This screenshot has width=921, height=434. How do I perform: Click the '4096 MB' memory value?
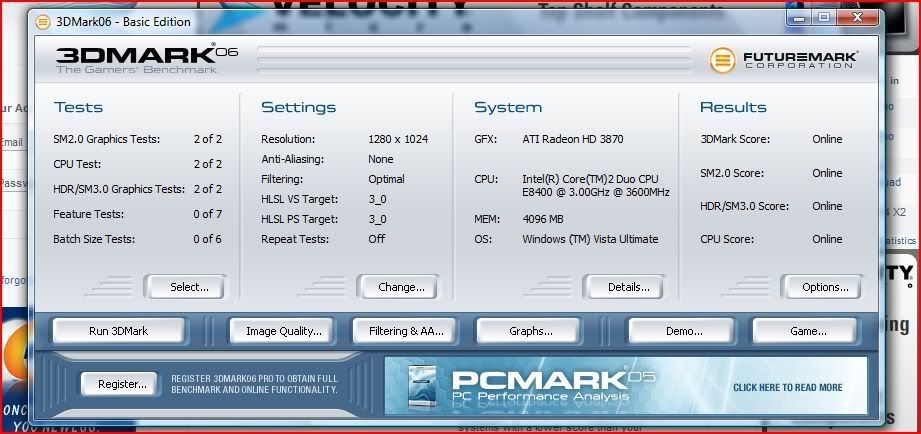click(543, 219)
